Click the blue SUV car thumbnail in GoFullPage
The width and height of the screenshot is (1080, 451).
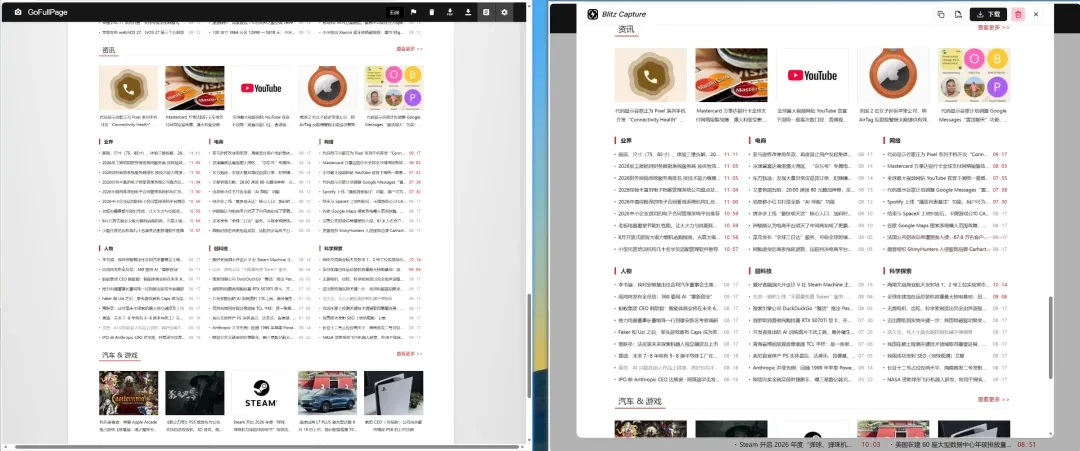point(327,392)
